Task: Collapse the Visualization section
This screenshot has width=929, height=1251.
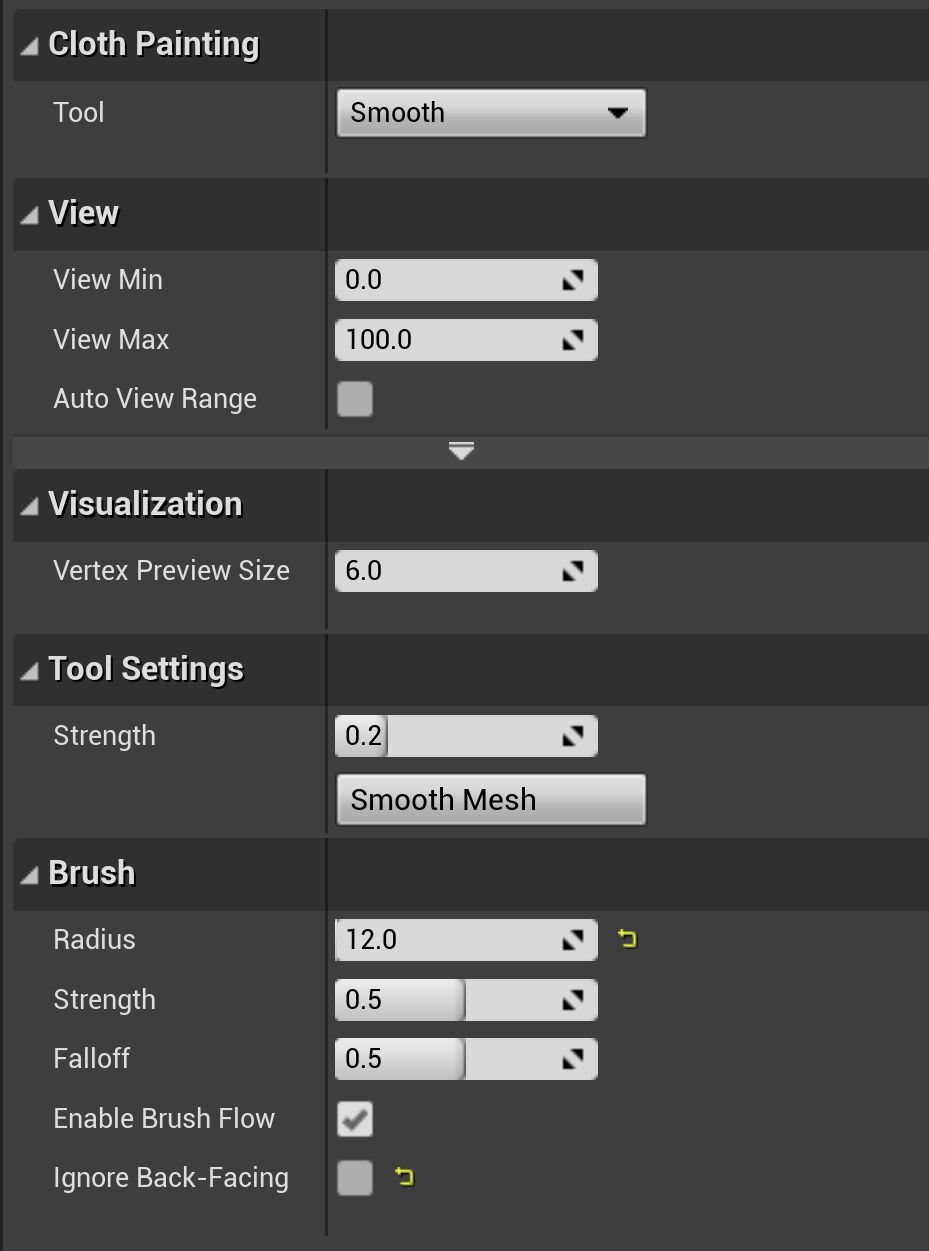Action: [30, 505]
